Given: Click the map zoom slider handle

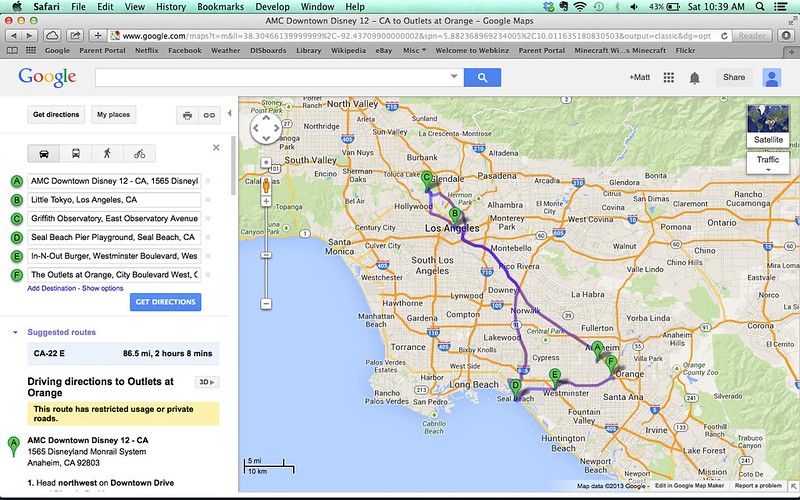Looking at the screenshot, I should (x=266, y=255).
